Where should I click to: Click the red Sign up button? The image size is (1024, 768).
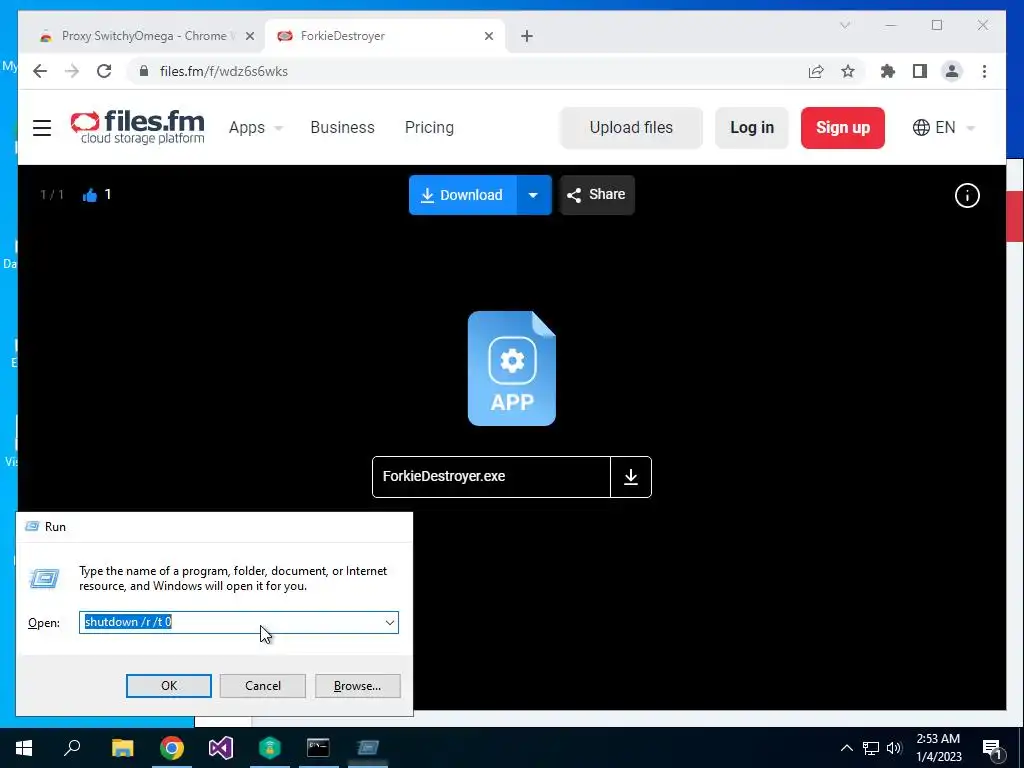coord(842,127)
